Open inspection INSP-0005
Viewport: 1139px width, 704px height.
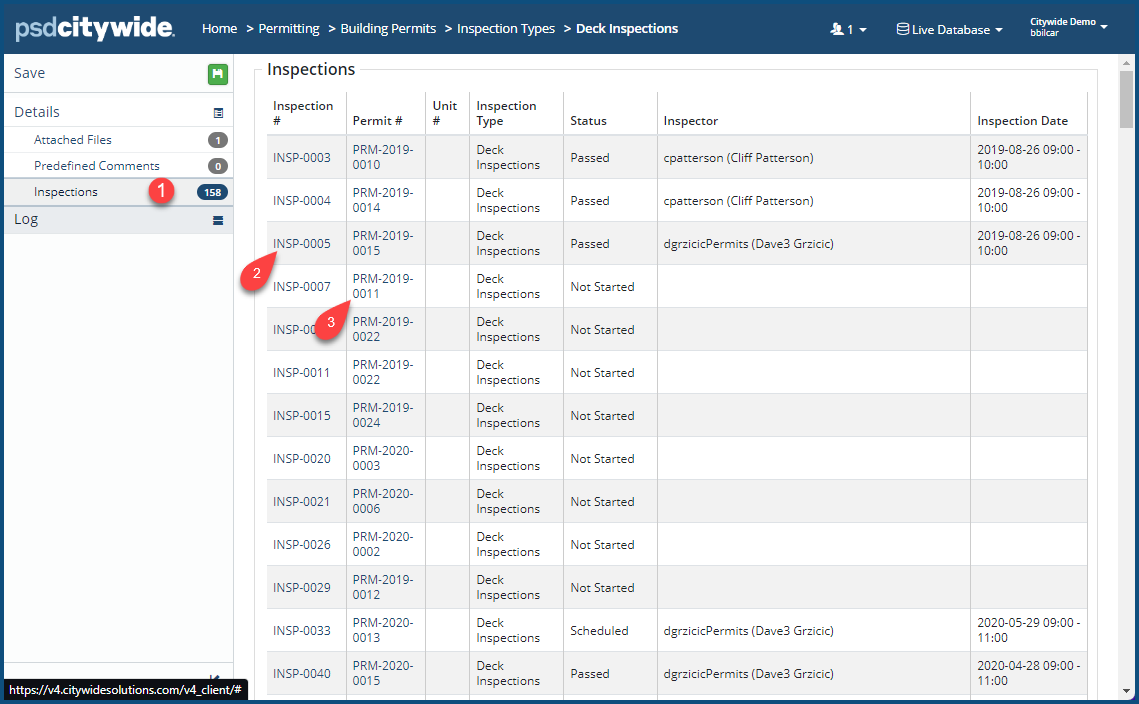[x=301, y=243]
